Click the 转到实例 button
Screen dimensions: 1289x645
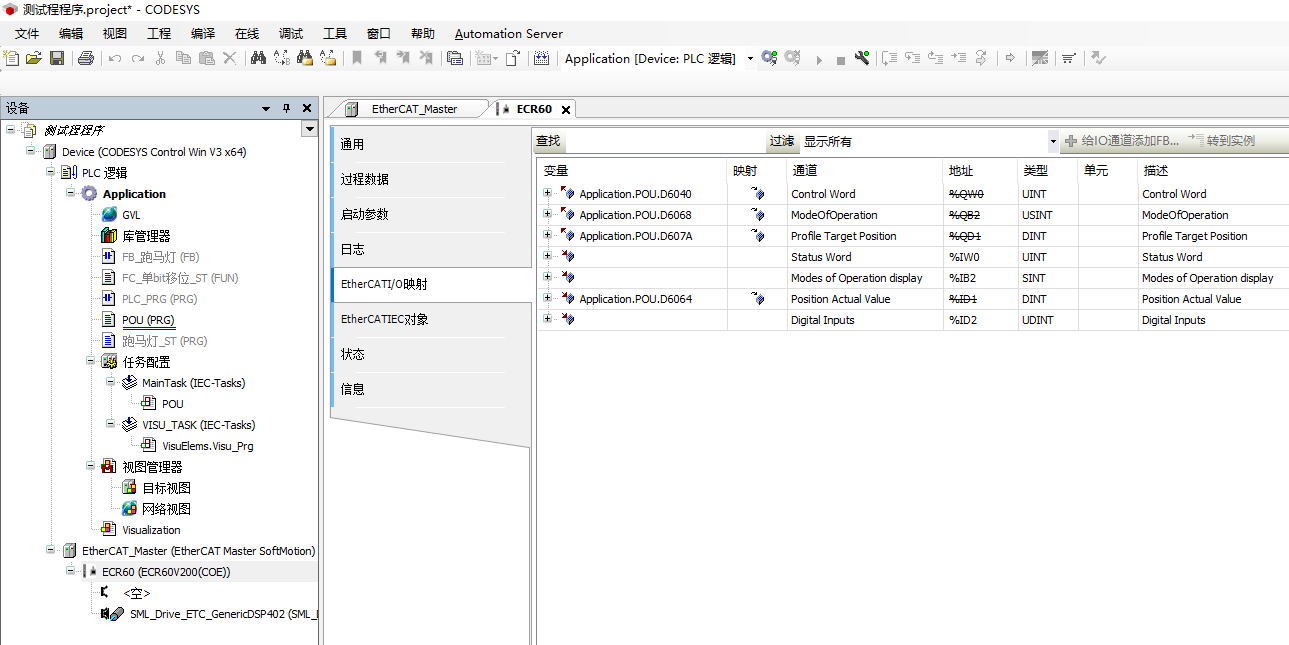coord(1222,141)
